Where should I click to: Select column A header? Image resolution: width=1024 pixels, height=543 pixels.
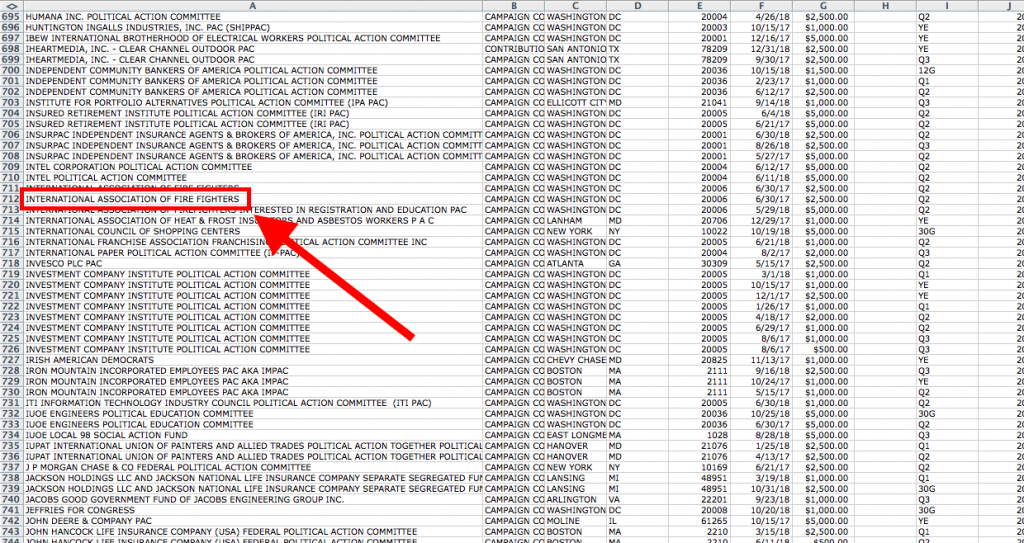(x=253, y=6)
